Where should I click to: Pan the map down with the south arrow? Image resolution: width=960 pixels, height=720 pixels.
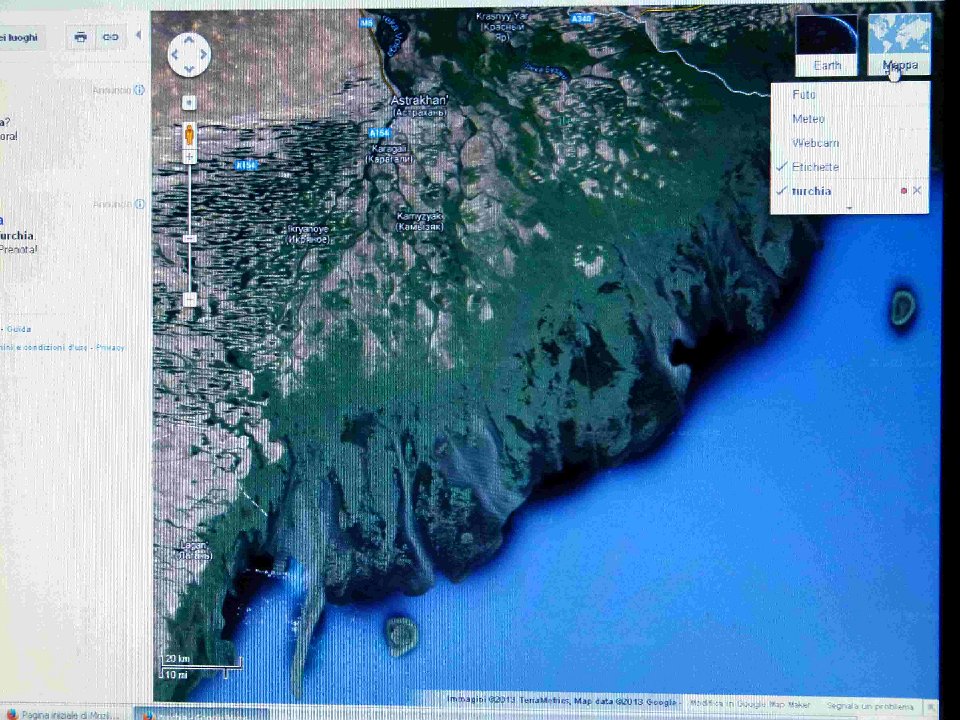pos(189,69)
